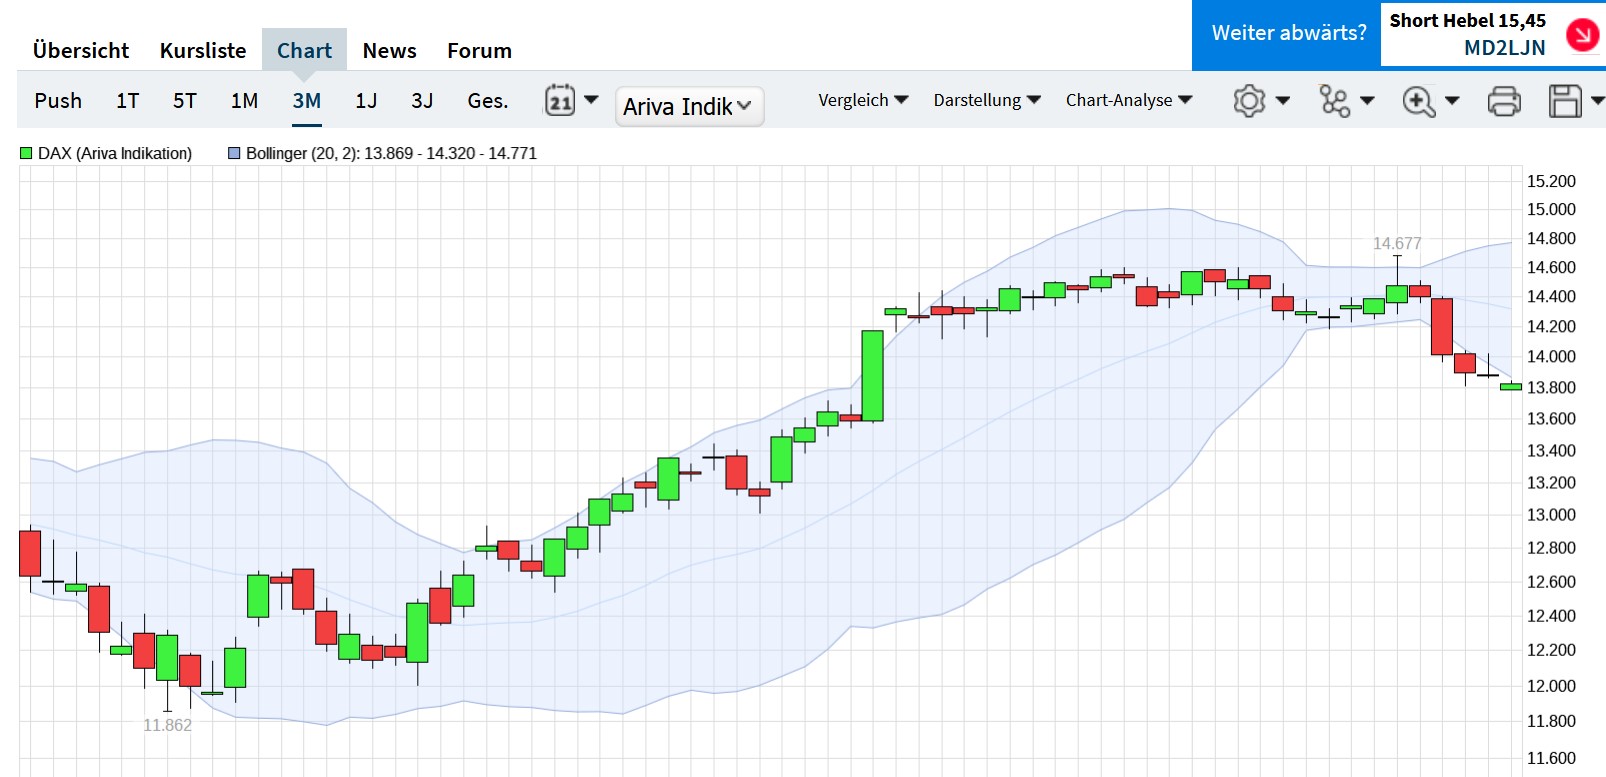Viewport: 1606px width, 777px height.
Task: Expand the Vergleich dropdown menu
Action: tap(863, 100)
